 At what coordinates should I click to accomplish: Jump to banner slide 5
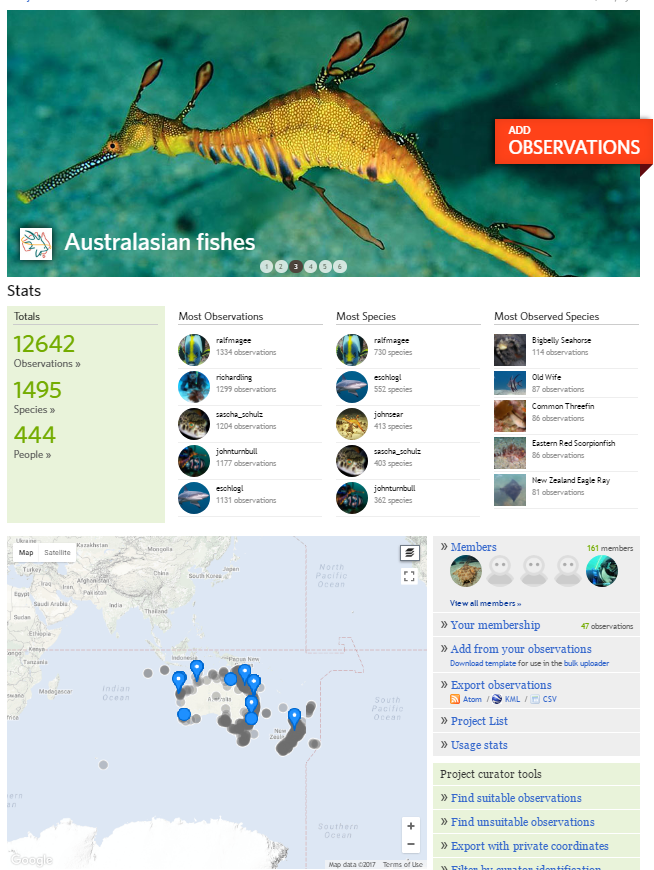[x=325, y=266]
